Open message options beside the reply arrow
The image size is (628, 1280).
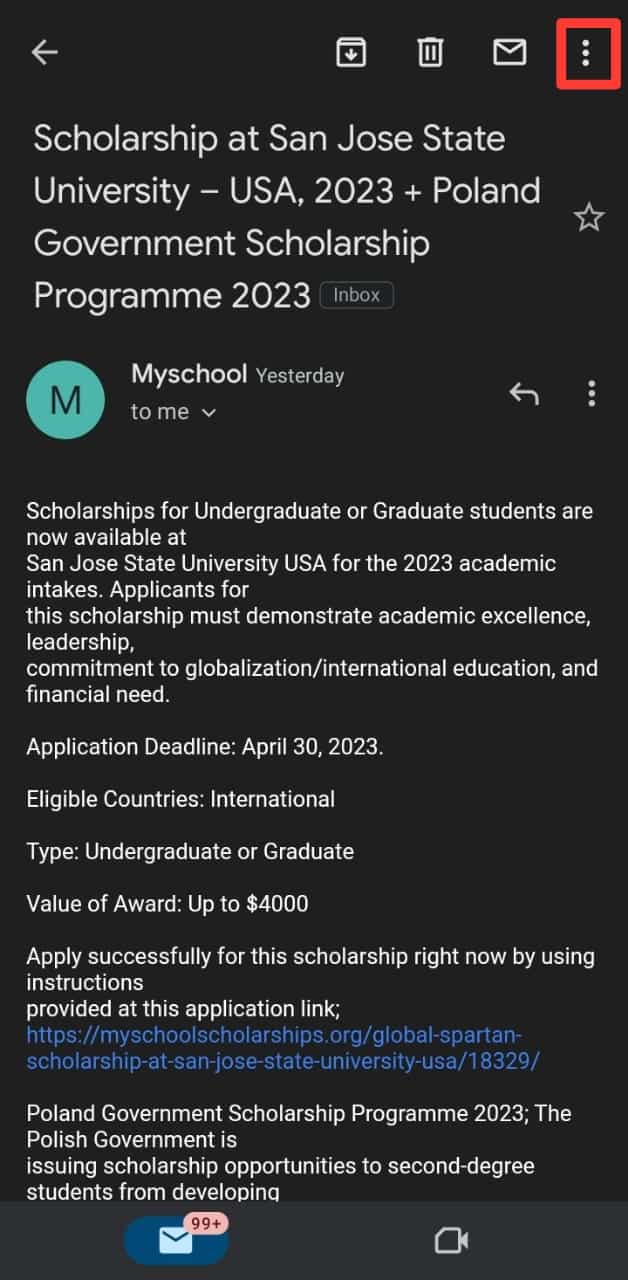(x=592, y=394)
